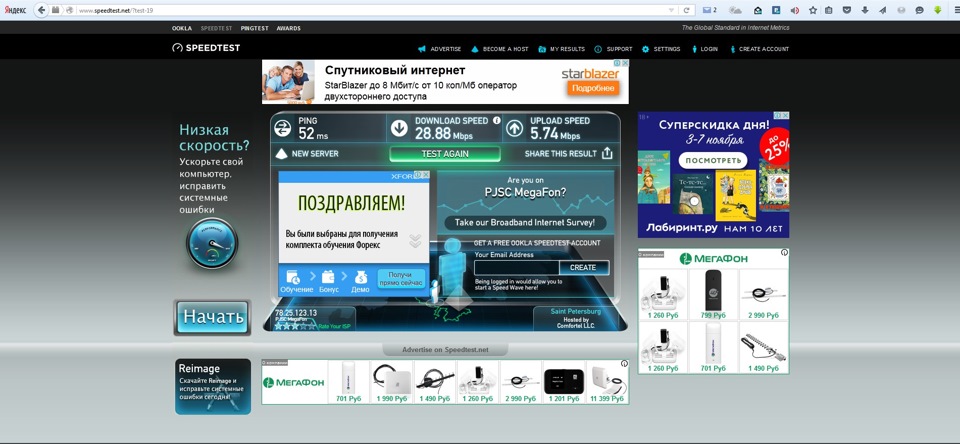Click the Yandex logo in the browser
960x444 pixels.
(x=15, y=10)
